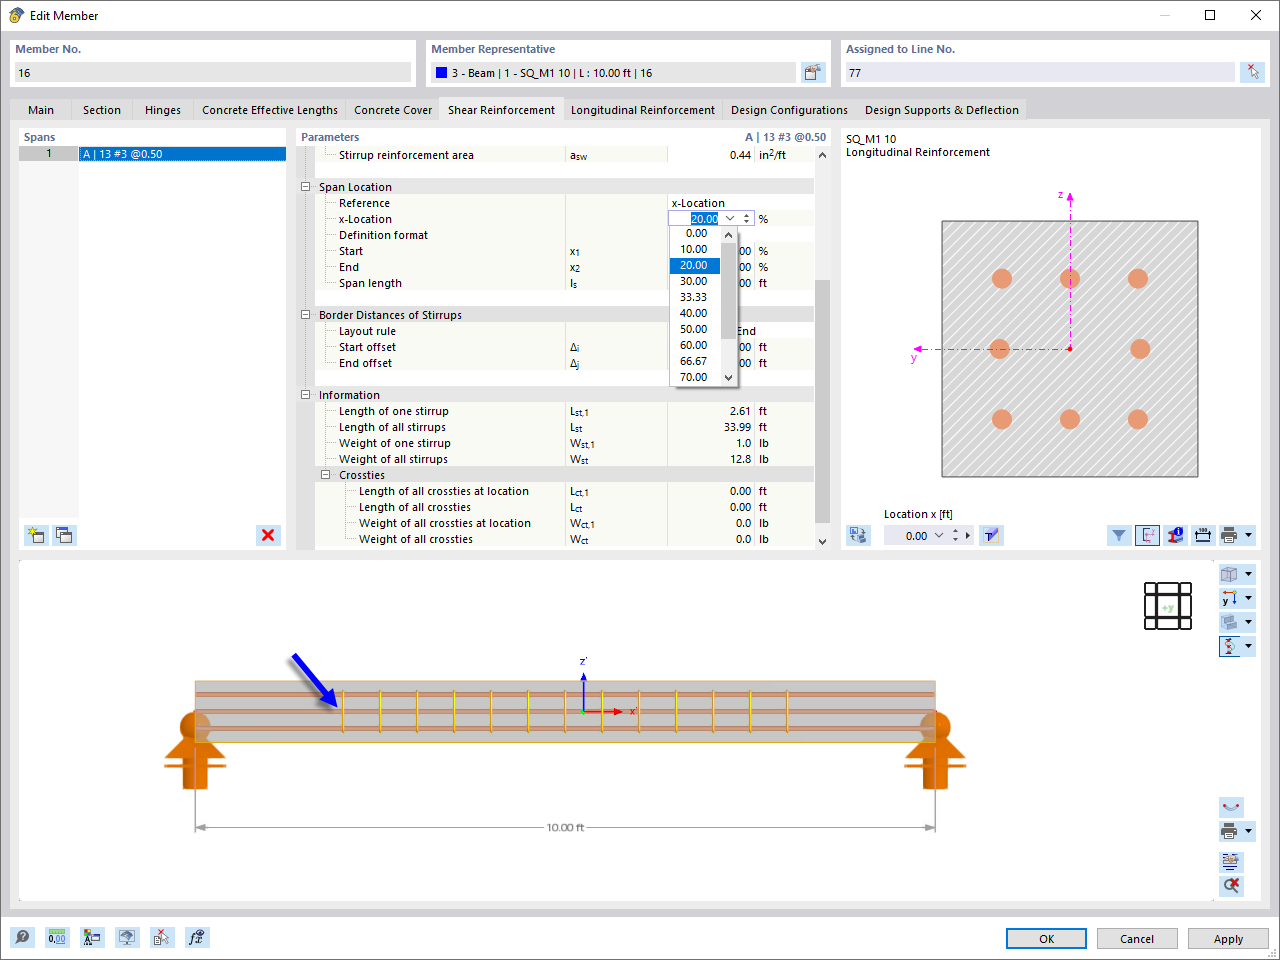Screen dimensions: 1280x960
Task: Confirm changes with the OK button
Action: tap(1046, 938)
